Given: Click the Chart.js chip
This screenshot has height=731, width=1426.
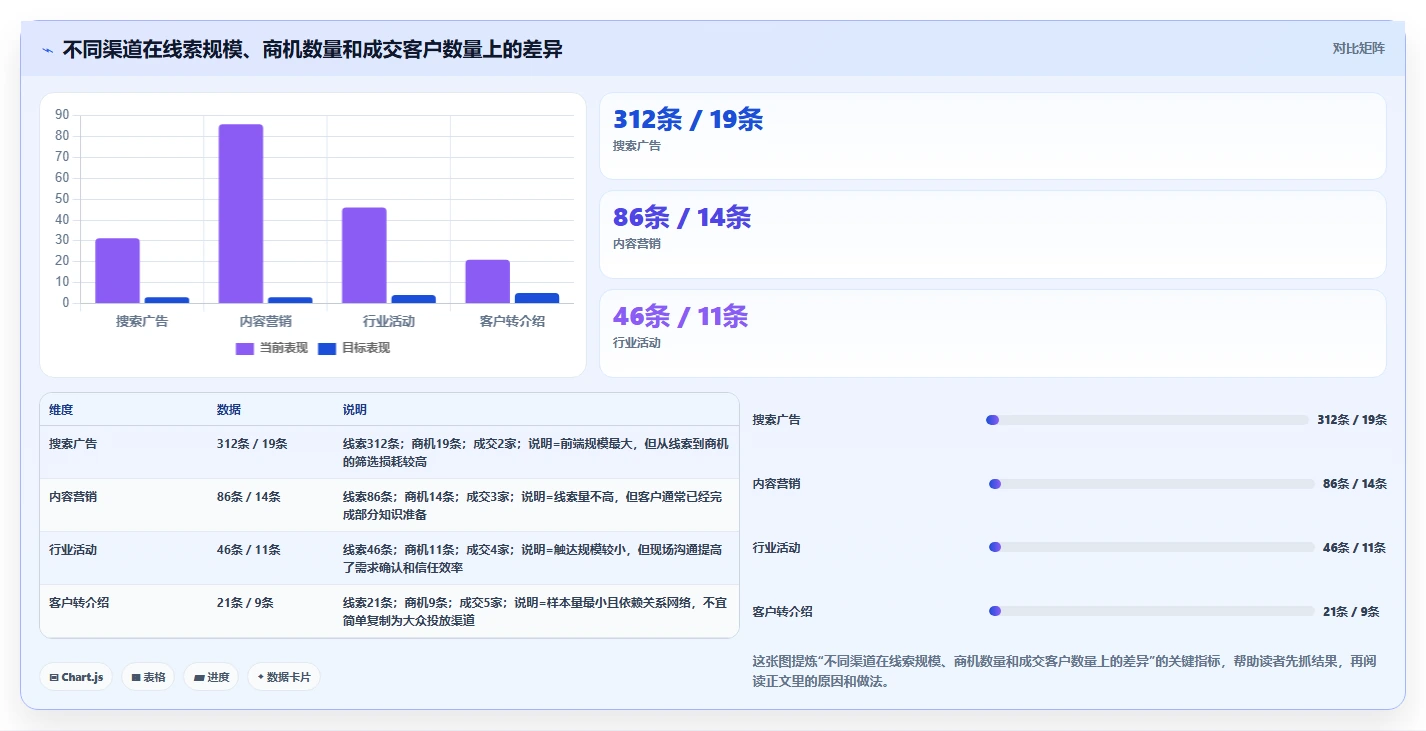Looking at the screenshot, I should [77, 677].
